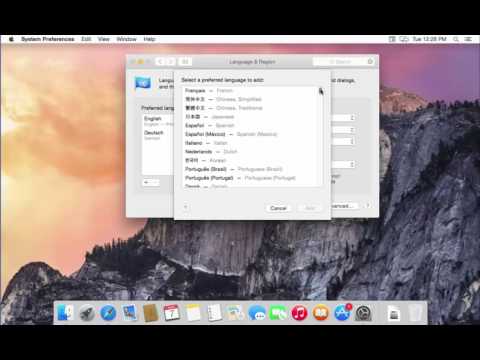The image size is (480, 360).
Task: Select Português (Brasil) row
Action: pos(251,169)
